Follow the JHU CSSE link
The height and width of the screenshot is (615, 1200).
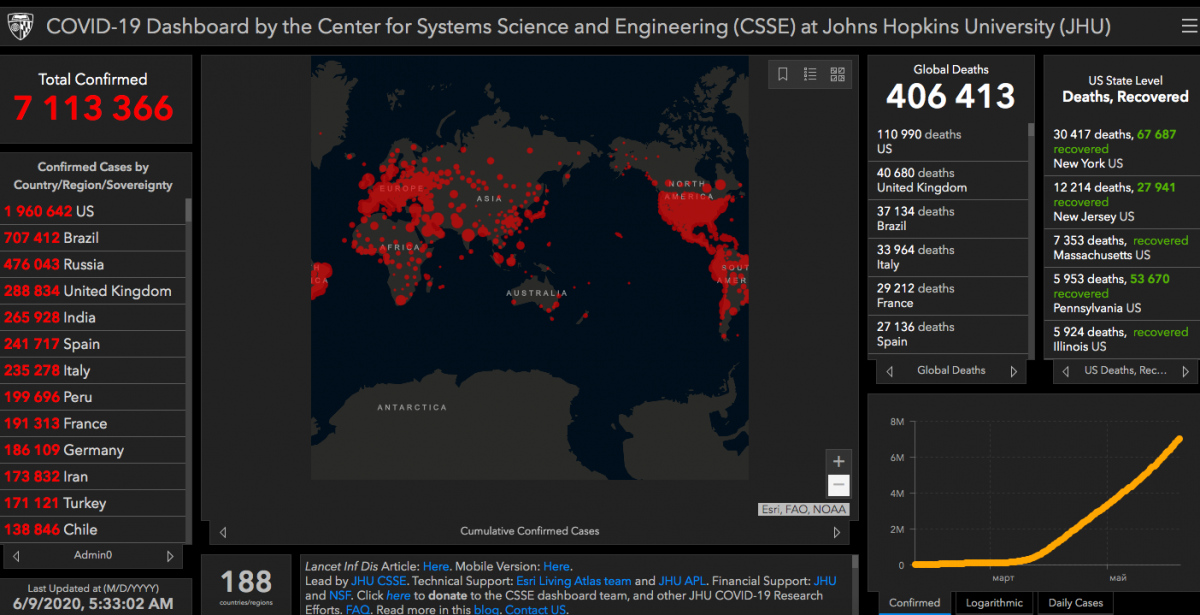coord(379,581)
